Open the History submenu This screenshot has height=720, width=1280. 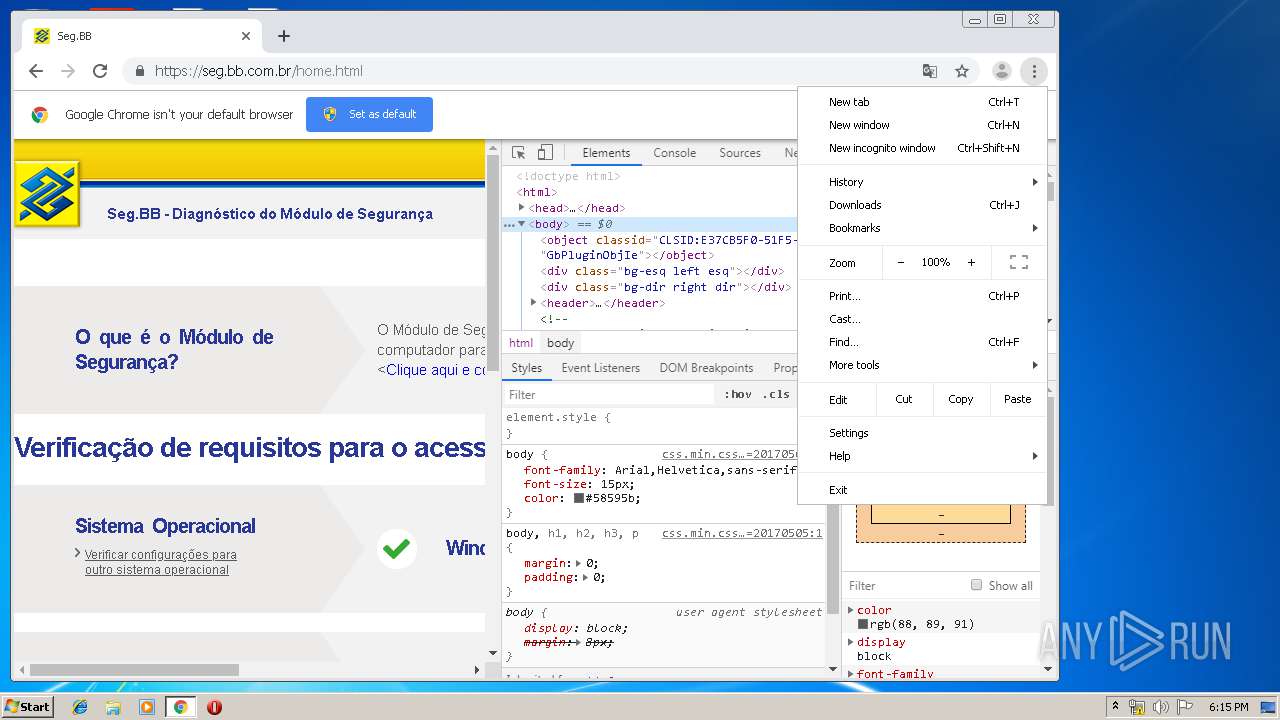tap(922, 182)
